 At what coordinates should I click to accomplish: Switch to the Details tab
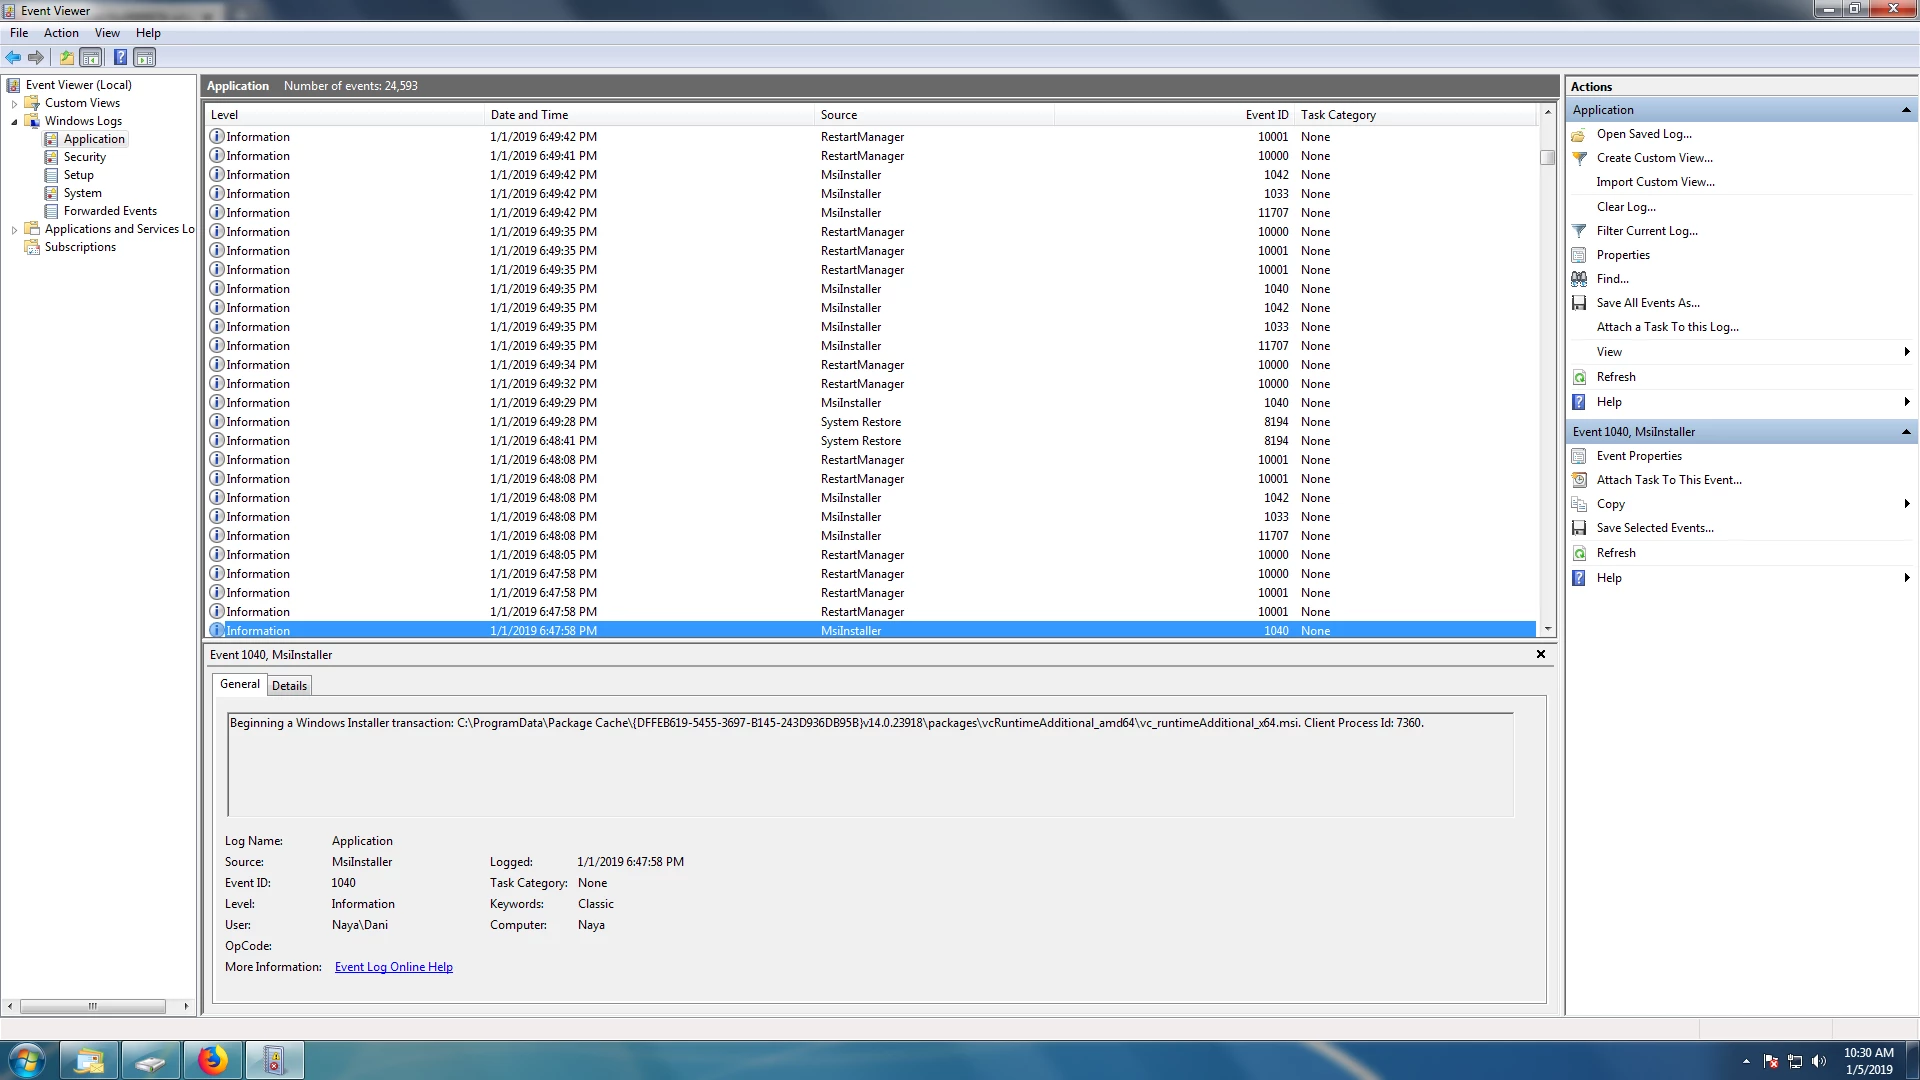click(289, 686)
